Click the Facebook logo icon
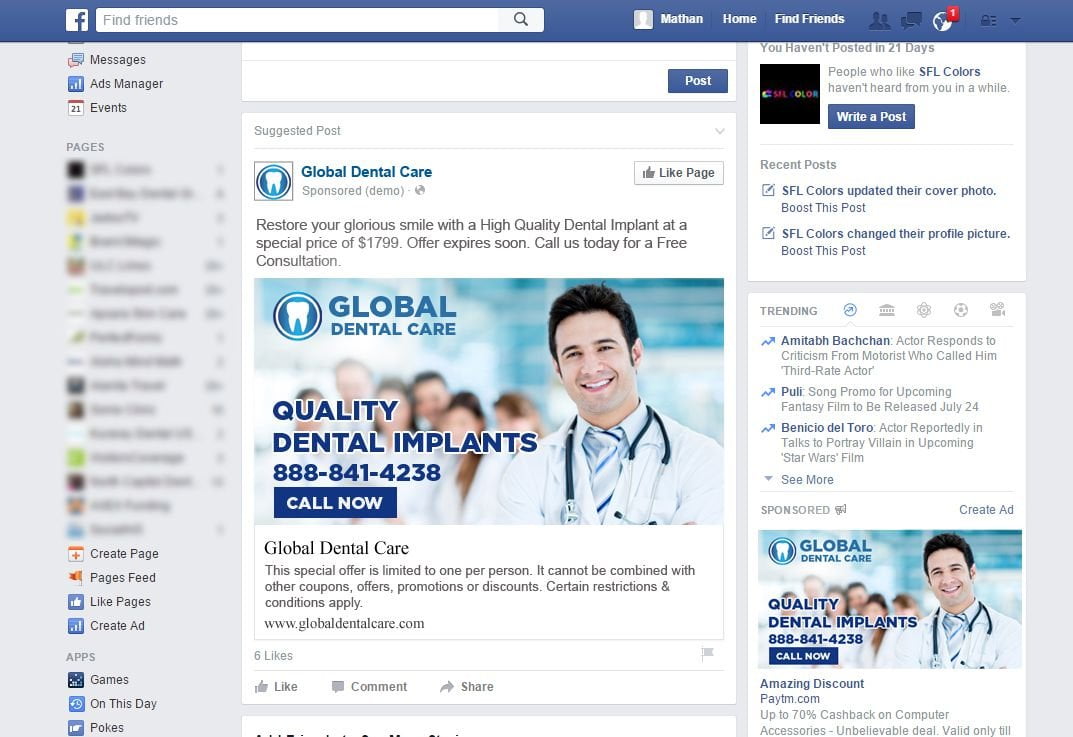 coord(77,20)
